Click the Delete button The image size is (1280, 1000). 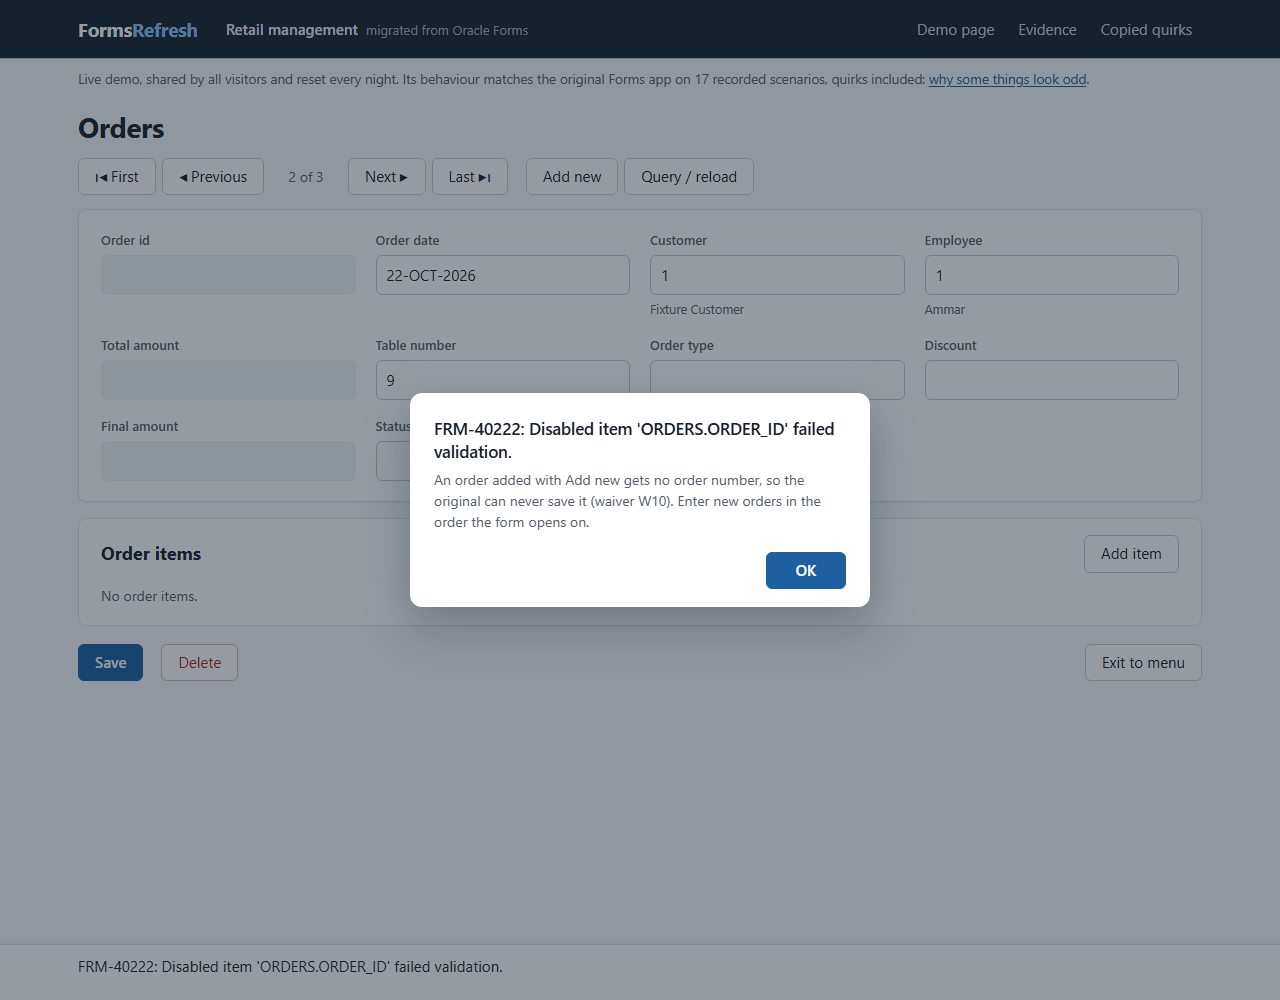pyautogui.click(x=200, y=663)
